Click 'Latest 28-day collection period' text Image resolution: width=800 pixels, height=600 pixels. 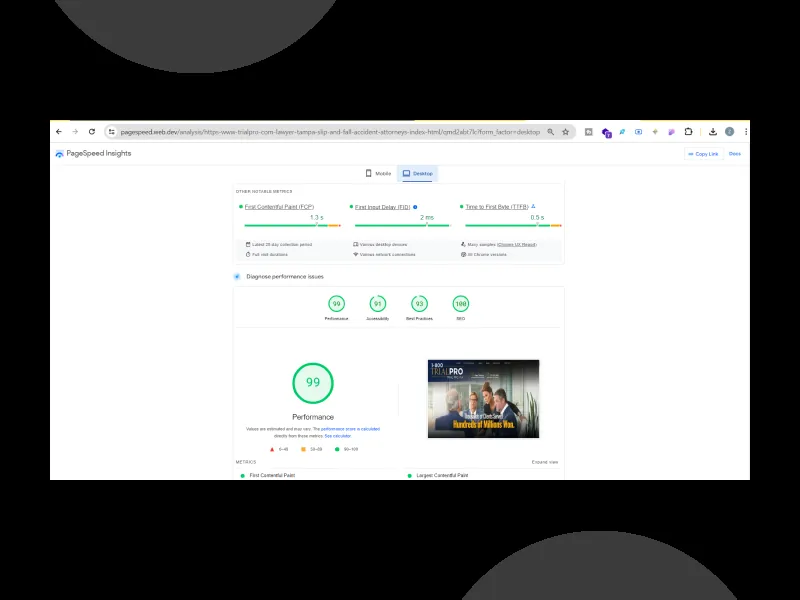click(x=282, y=244)
